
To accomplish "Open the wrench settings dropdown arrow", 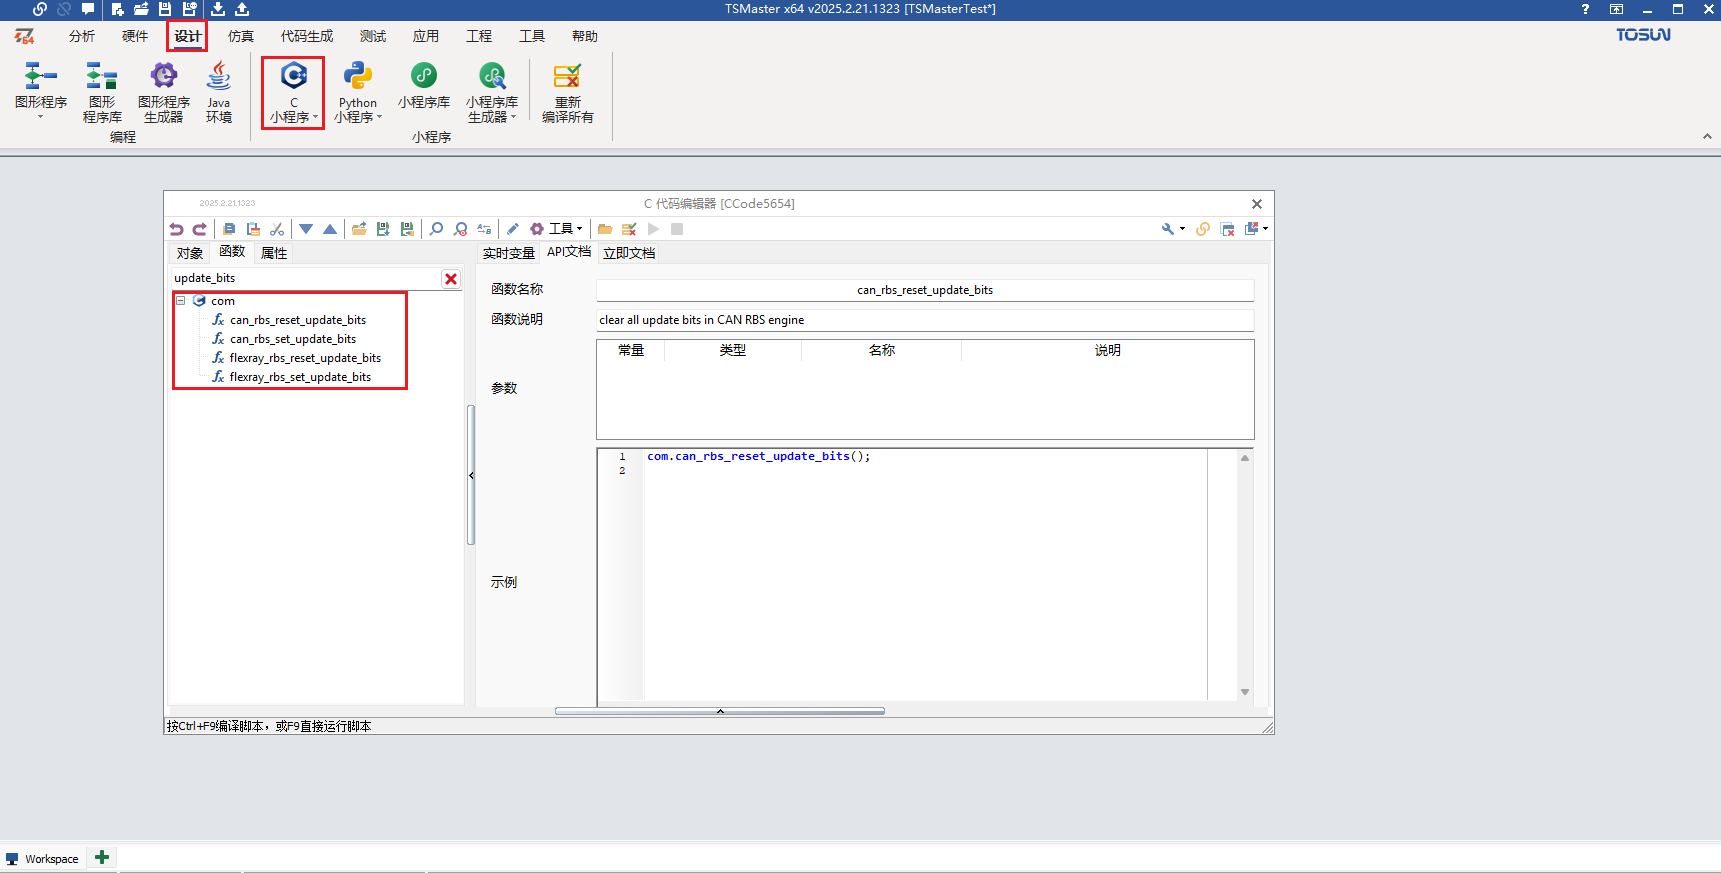I will (1182, 229).
